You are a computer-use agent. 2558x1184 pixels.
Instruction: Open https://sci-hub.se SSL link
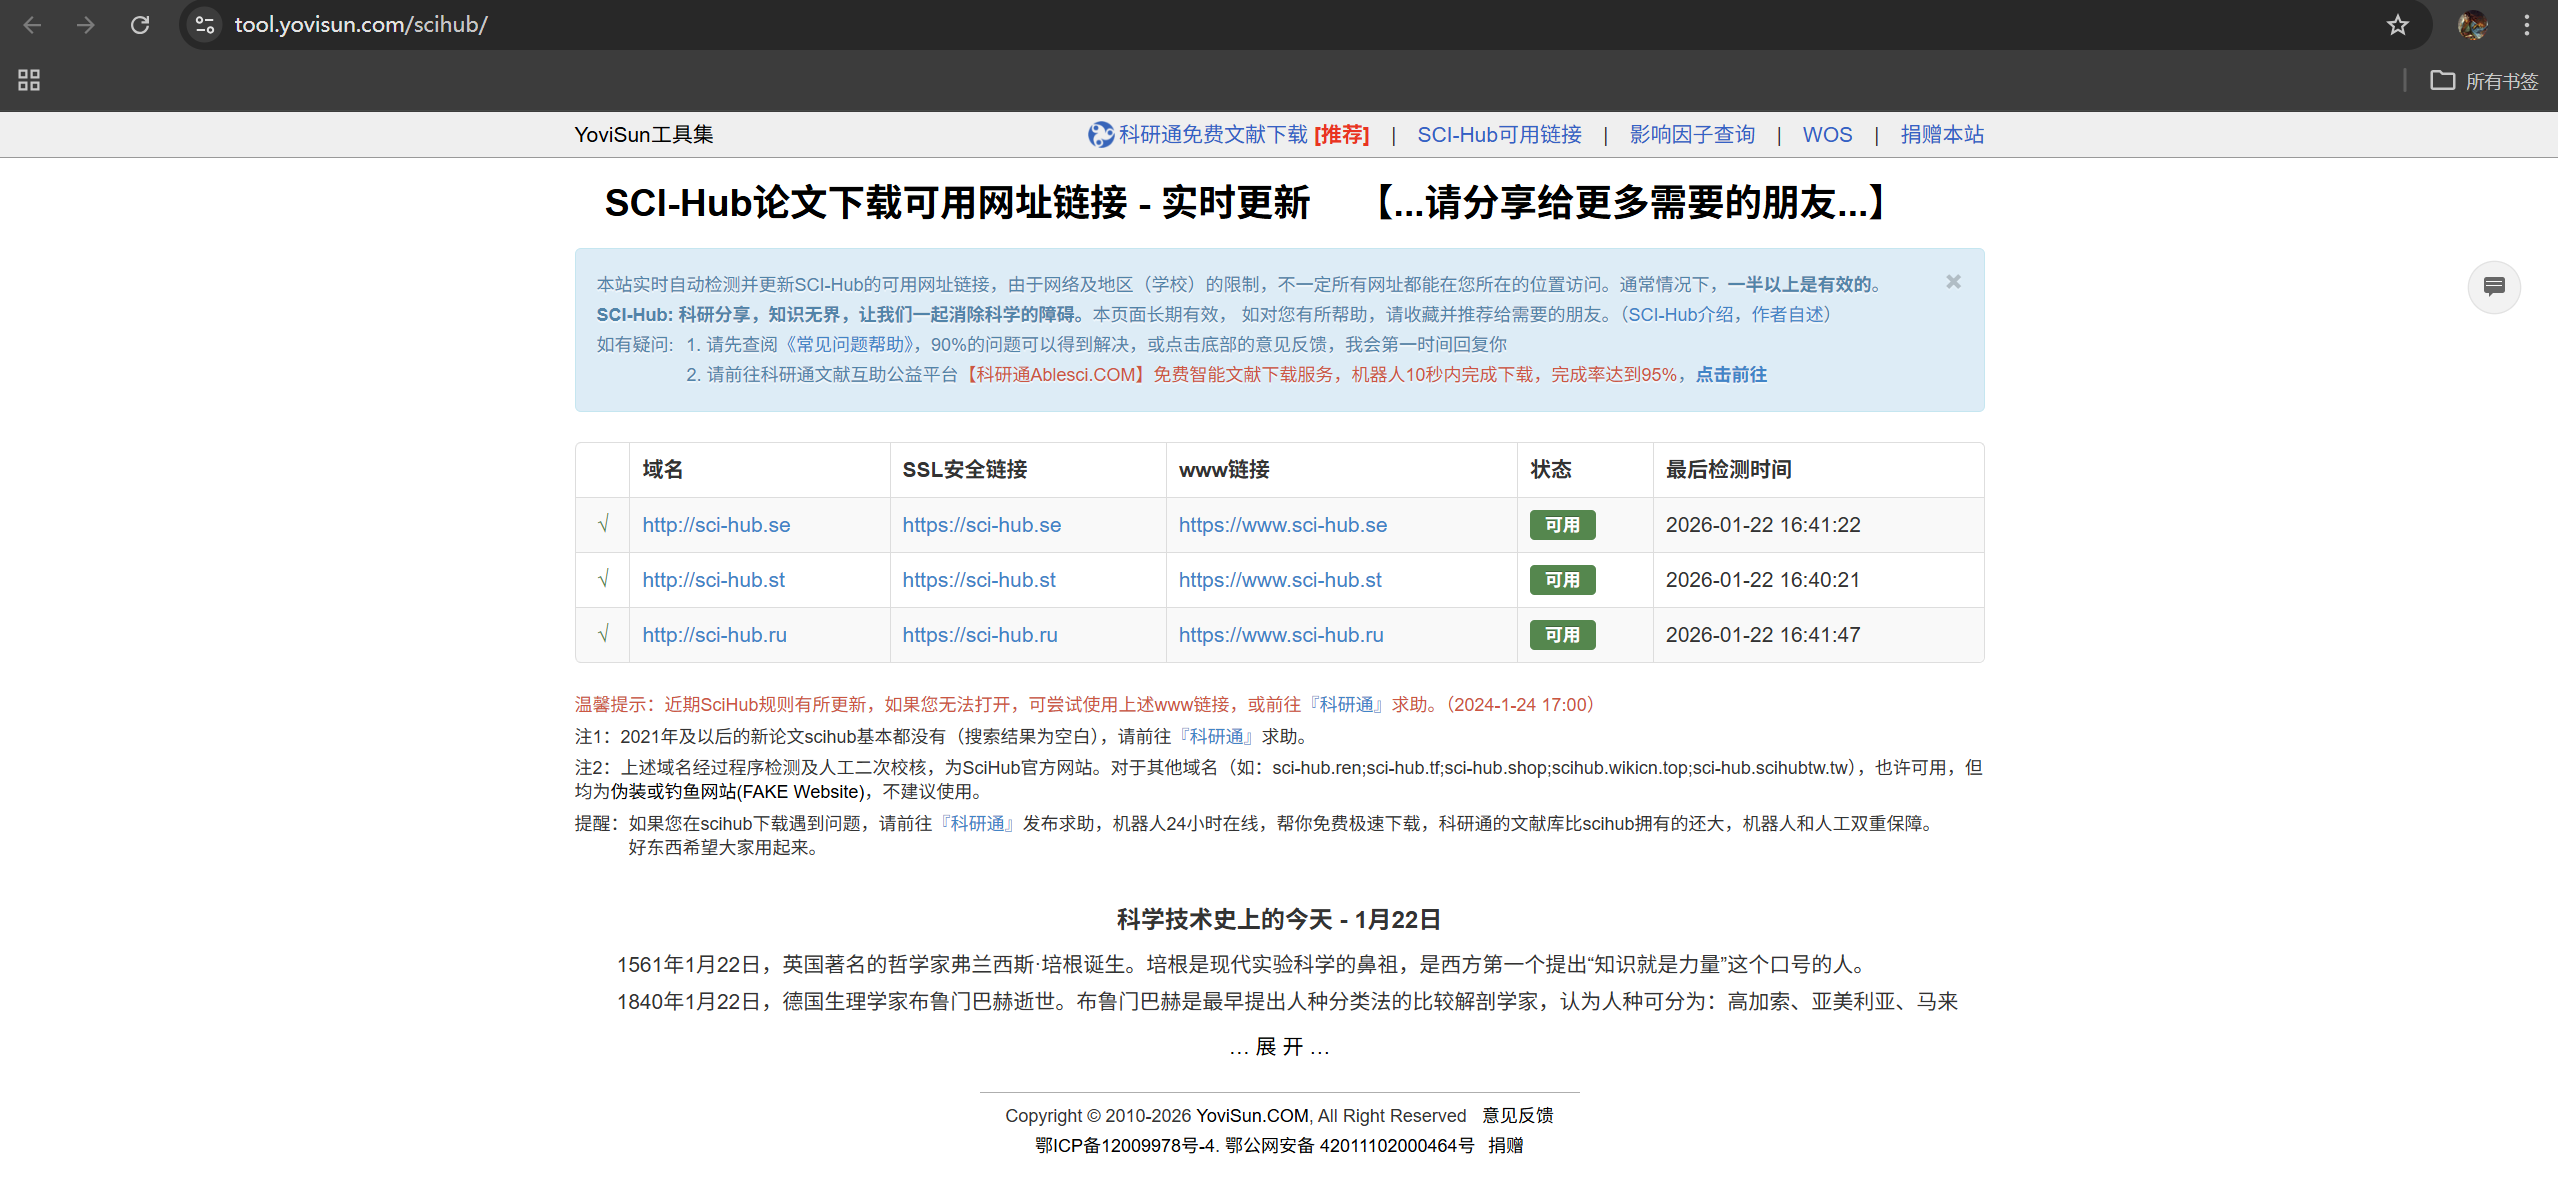point(981,525)
